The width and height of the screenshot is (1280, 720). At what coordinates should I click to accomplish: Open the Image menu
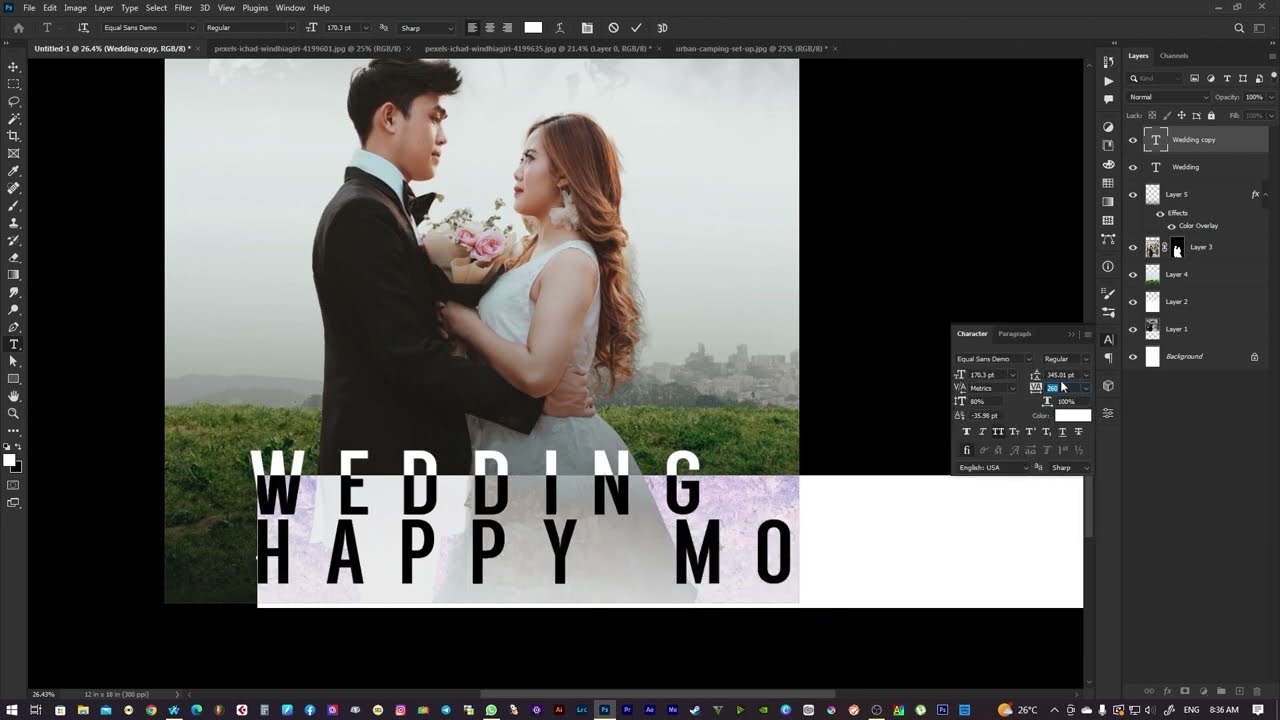point(75,8)
